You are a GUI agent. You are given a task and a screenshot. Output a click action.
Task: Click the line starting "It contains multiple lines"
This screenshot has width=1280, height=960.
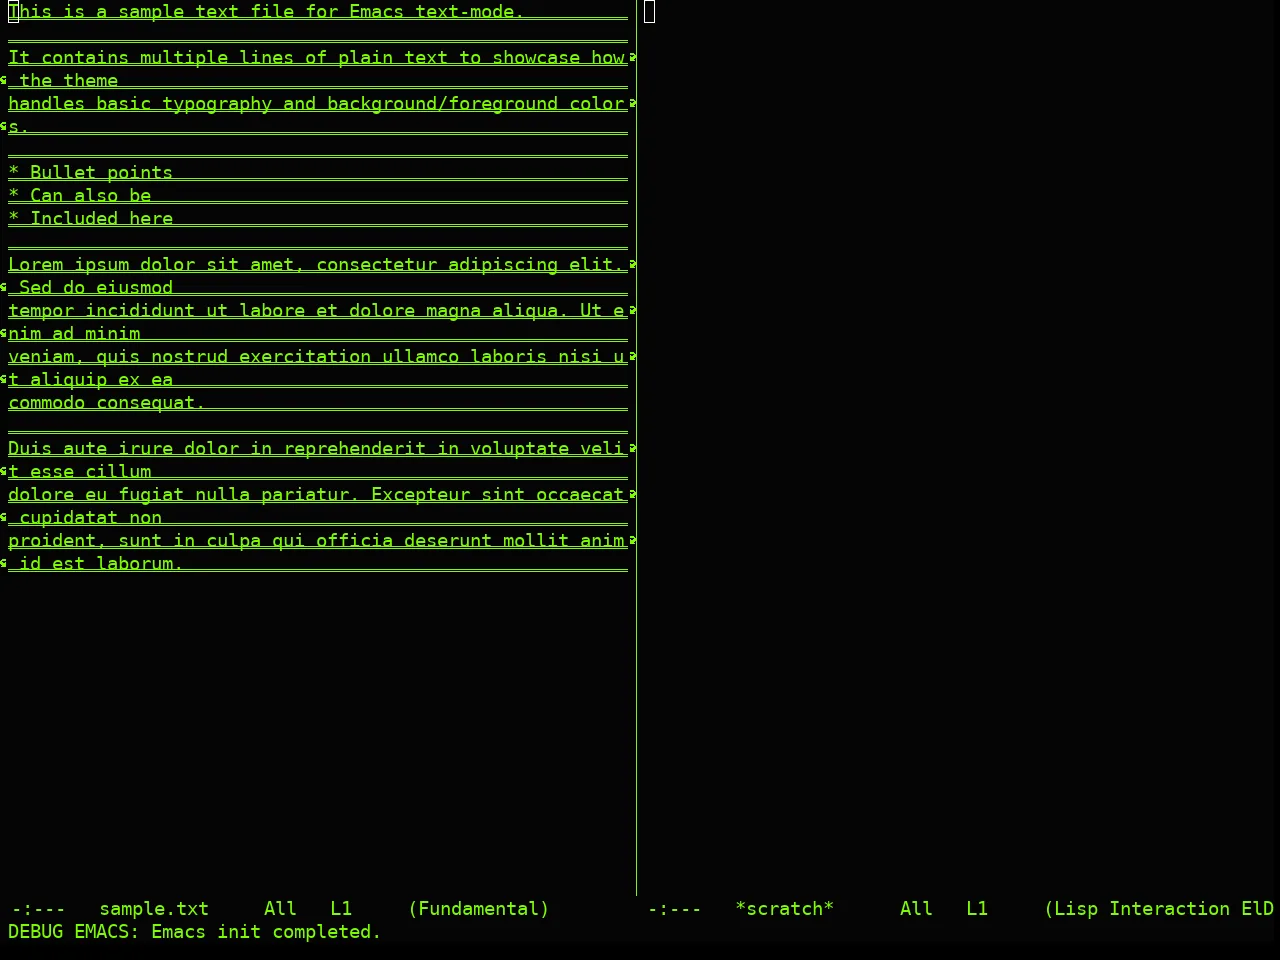click(x=317, y=58)
